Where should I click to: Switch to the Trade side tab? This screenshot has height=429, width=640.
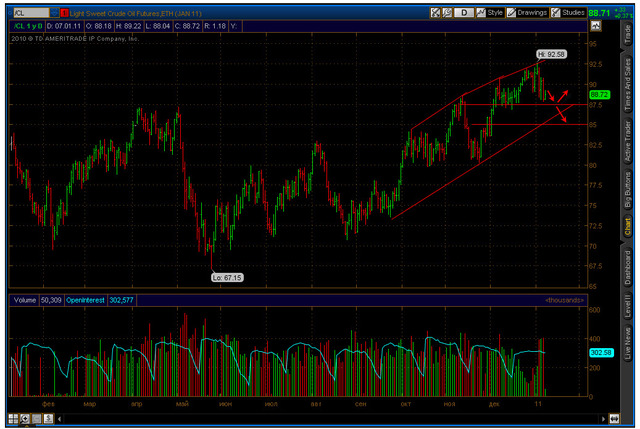627,35
